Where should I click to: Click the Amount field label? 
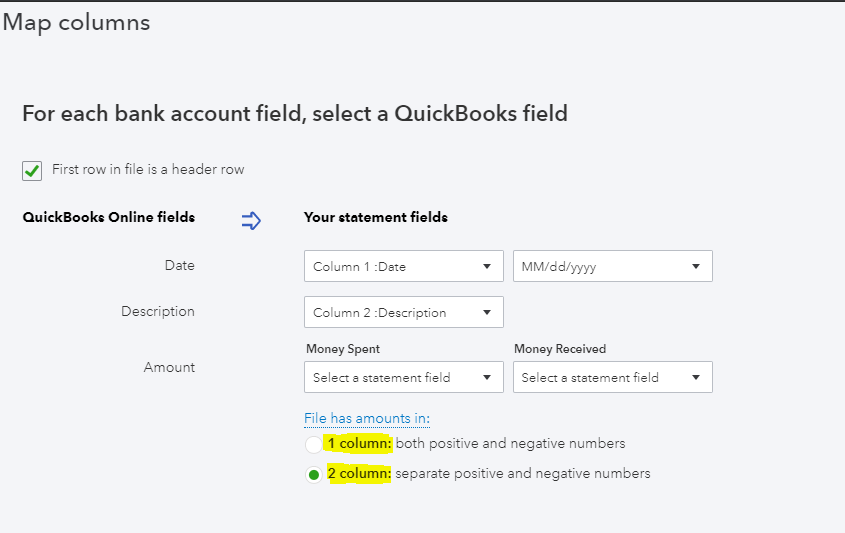pos(169,368)
